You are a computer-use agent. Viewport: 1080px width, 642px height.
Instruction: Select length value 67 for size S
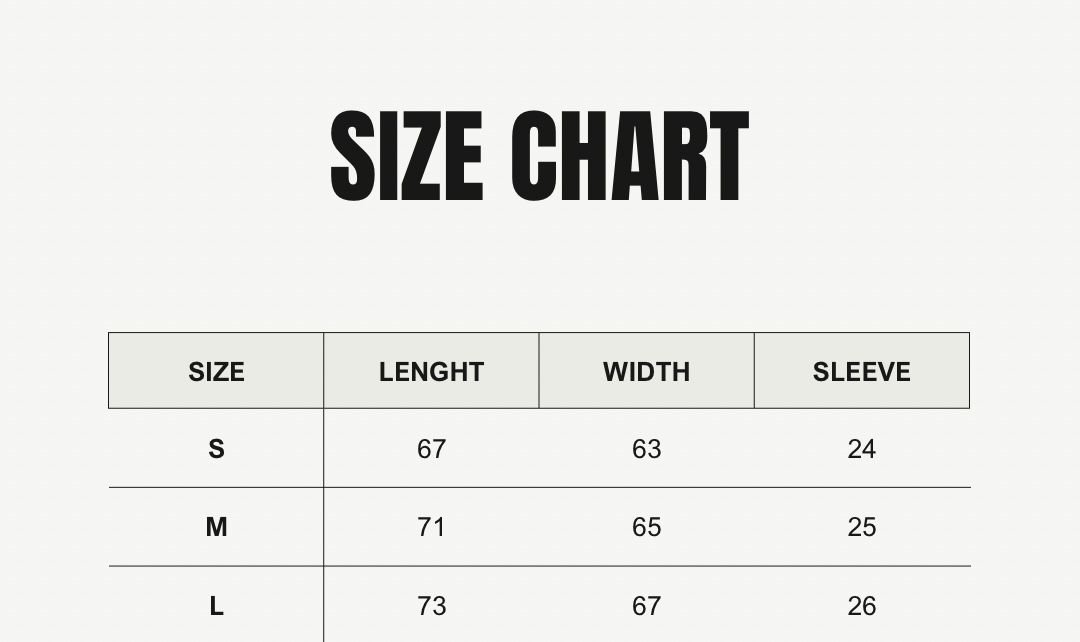pyautogui.click(x=431, y=449)
